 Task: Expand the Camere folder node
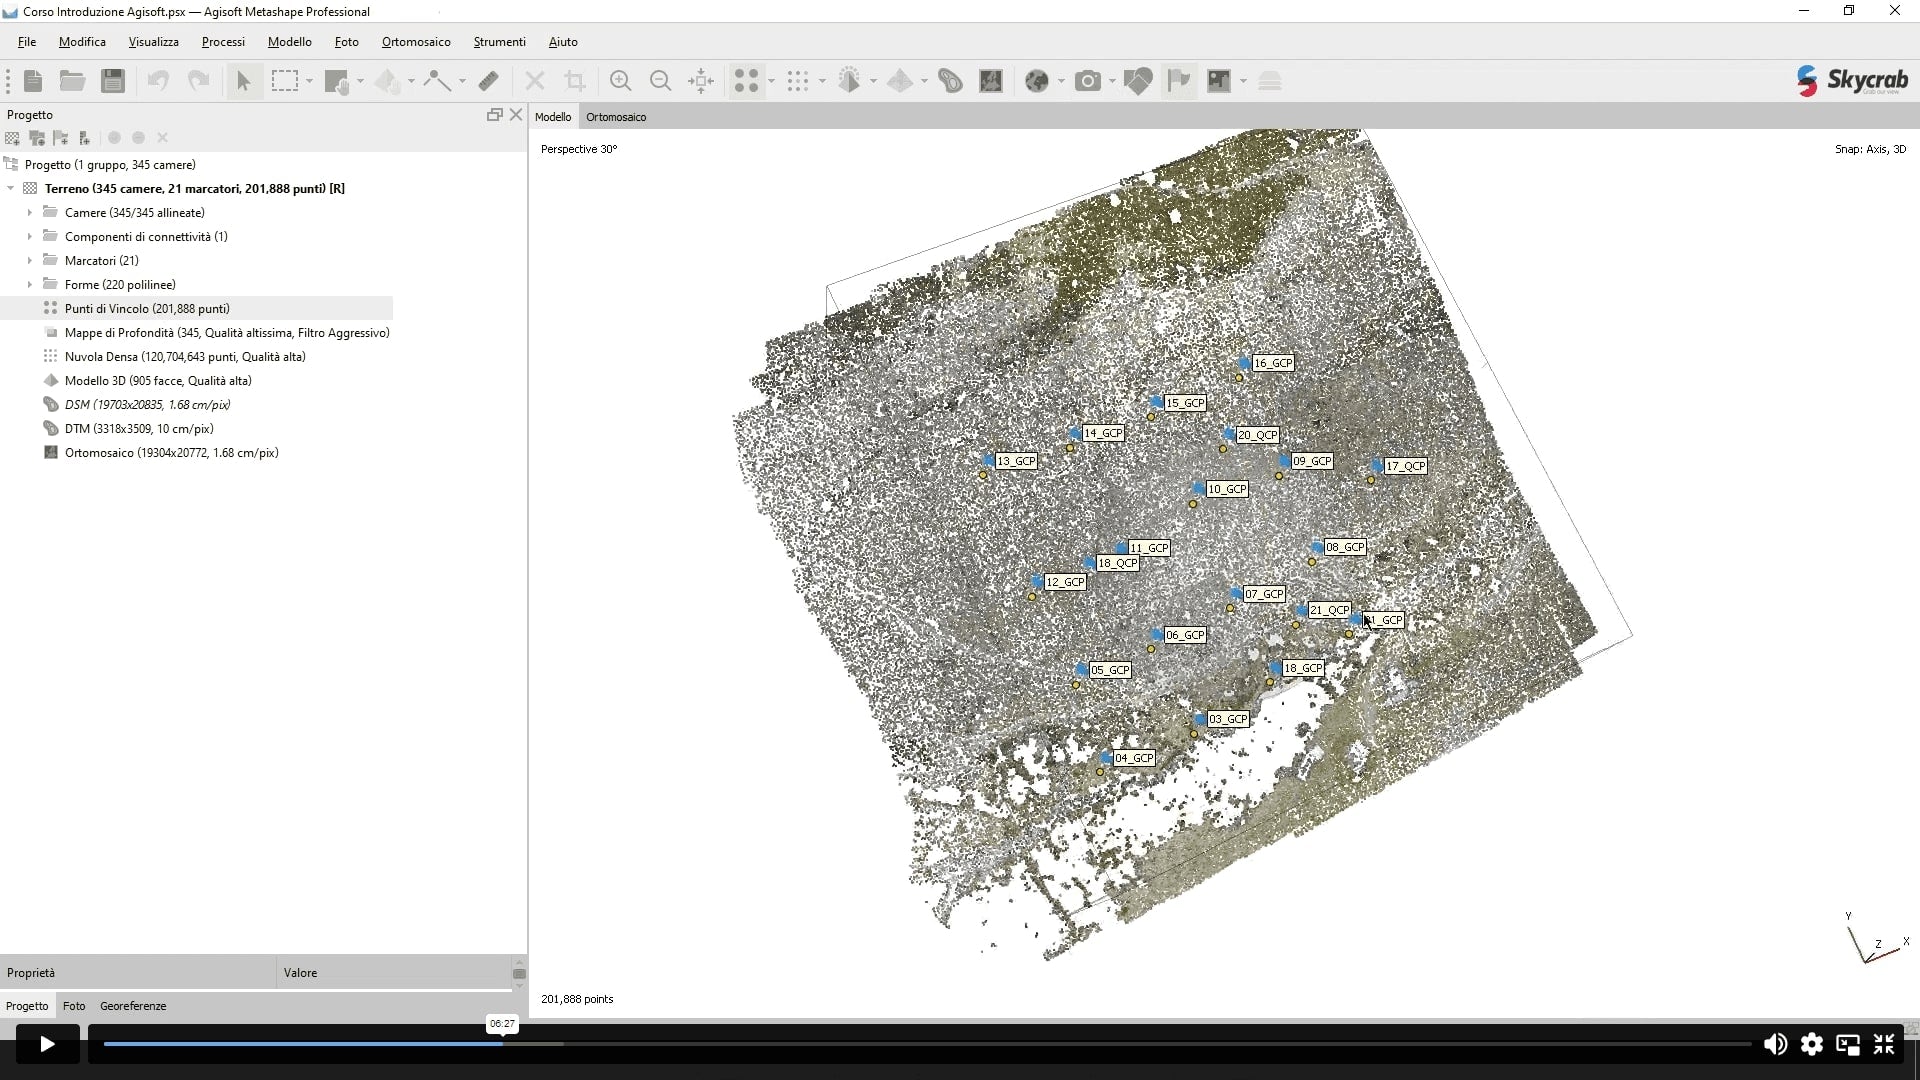pyautogui.click(x=30, y=213)
